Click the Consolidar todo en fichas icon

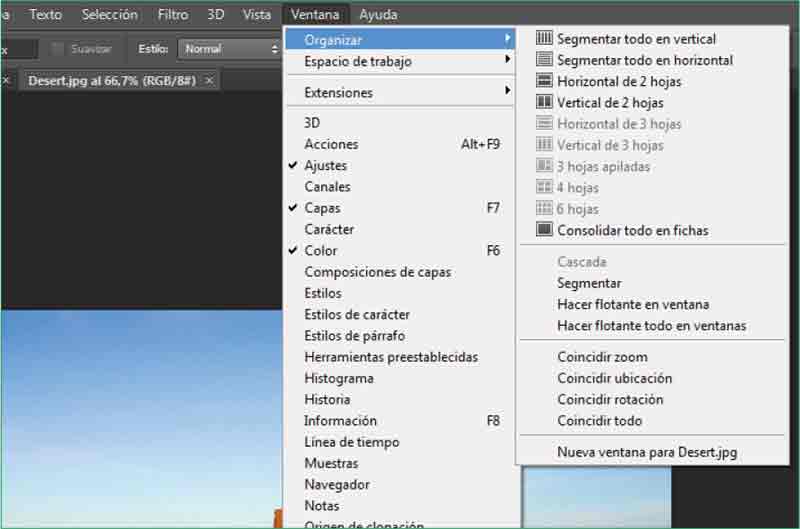click(x=544, y=230)
